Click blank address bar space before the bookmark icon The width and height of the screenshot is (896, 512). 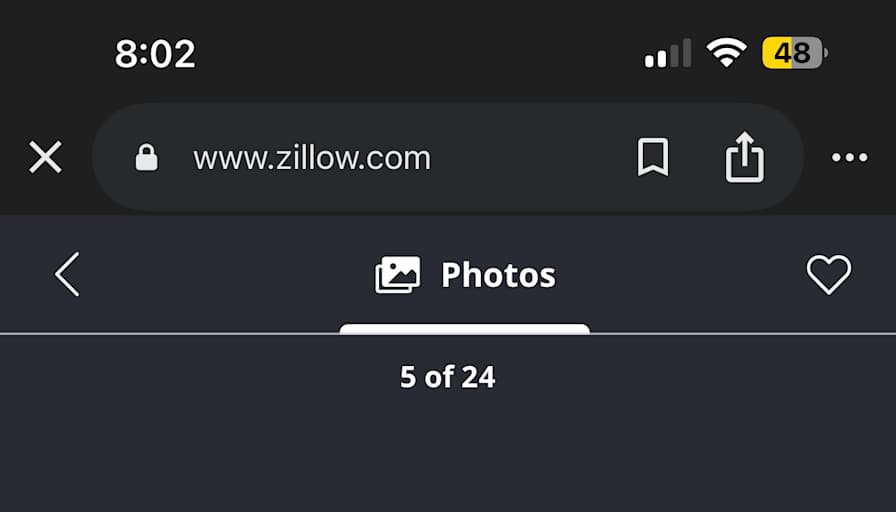coord(531,158)
